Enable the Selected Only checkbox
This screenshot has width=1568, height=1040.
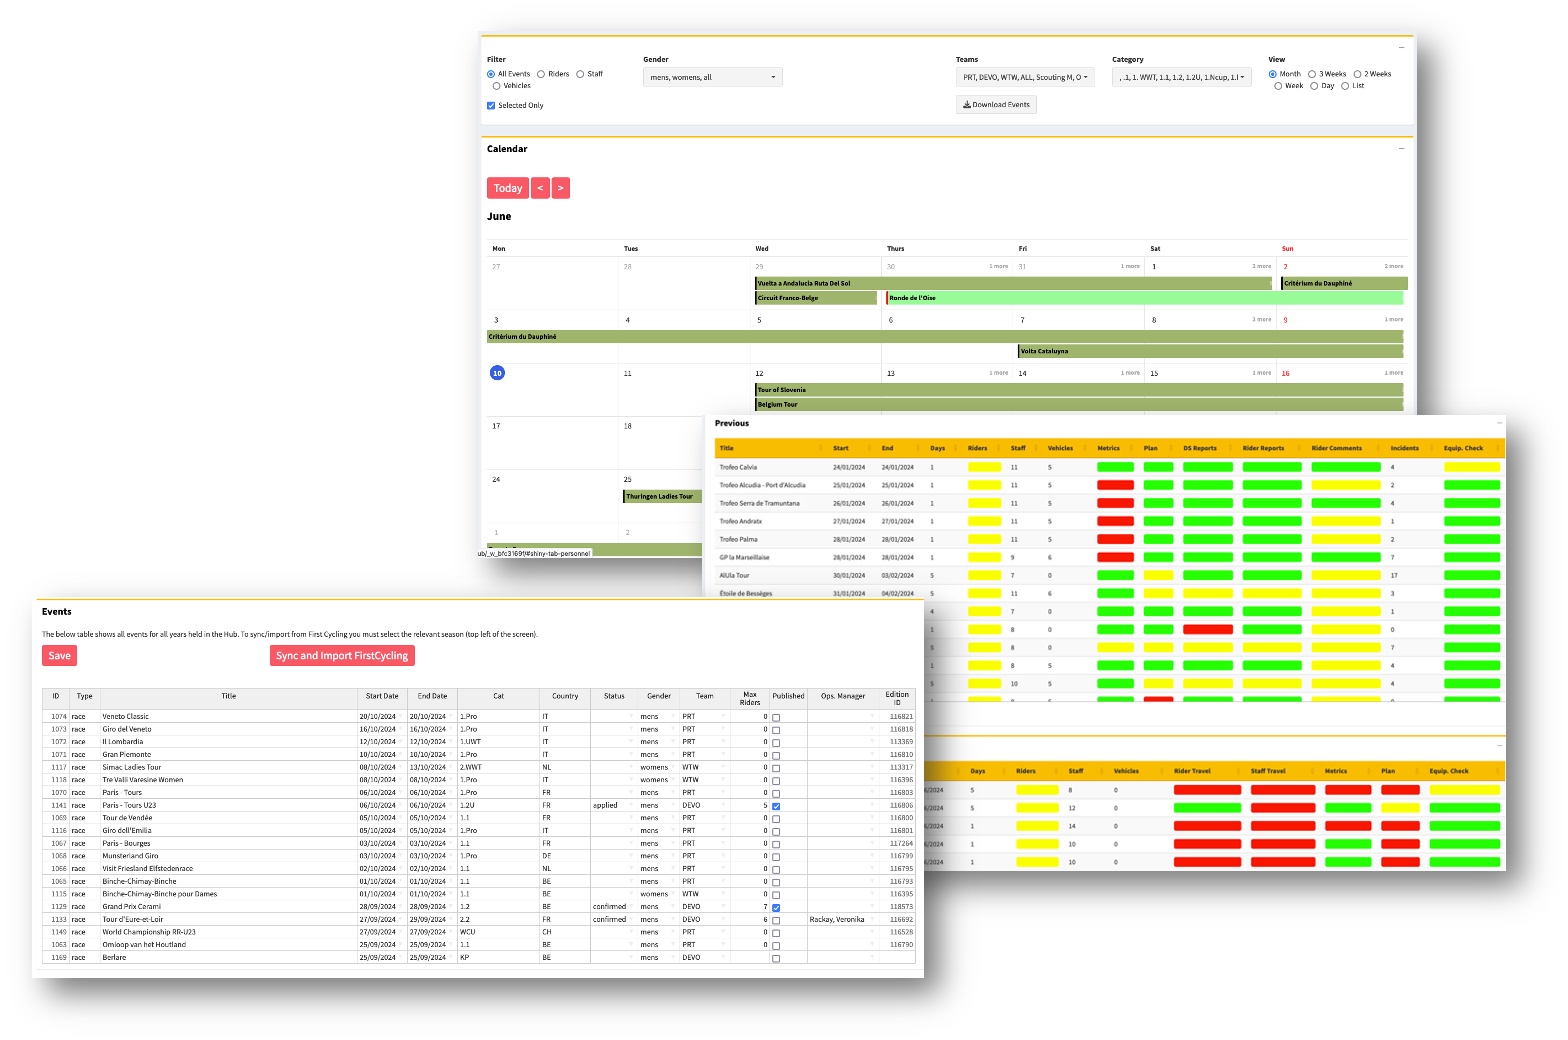click(x=491, y=105)
